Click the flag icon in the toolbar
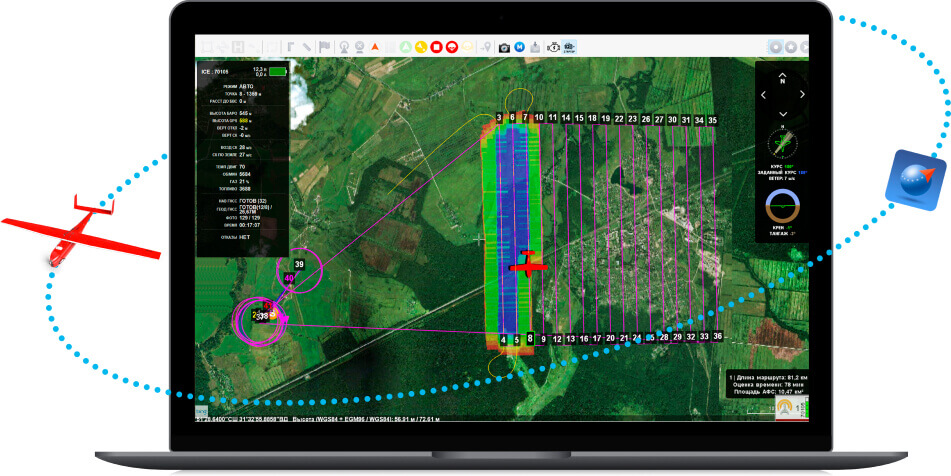 click(325, 46)
